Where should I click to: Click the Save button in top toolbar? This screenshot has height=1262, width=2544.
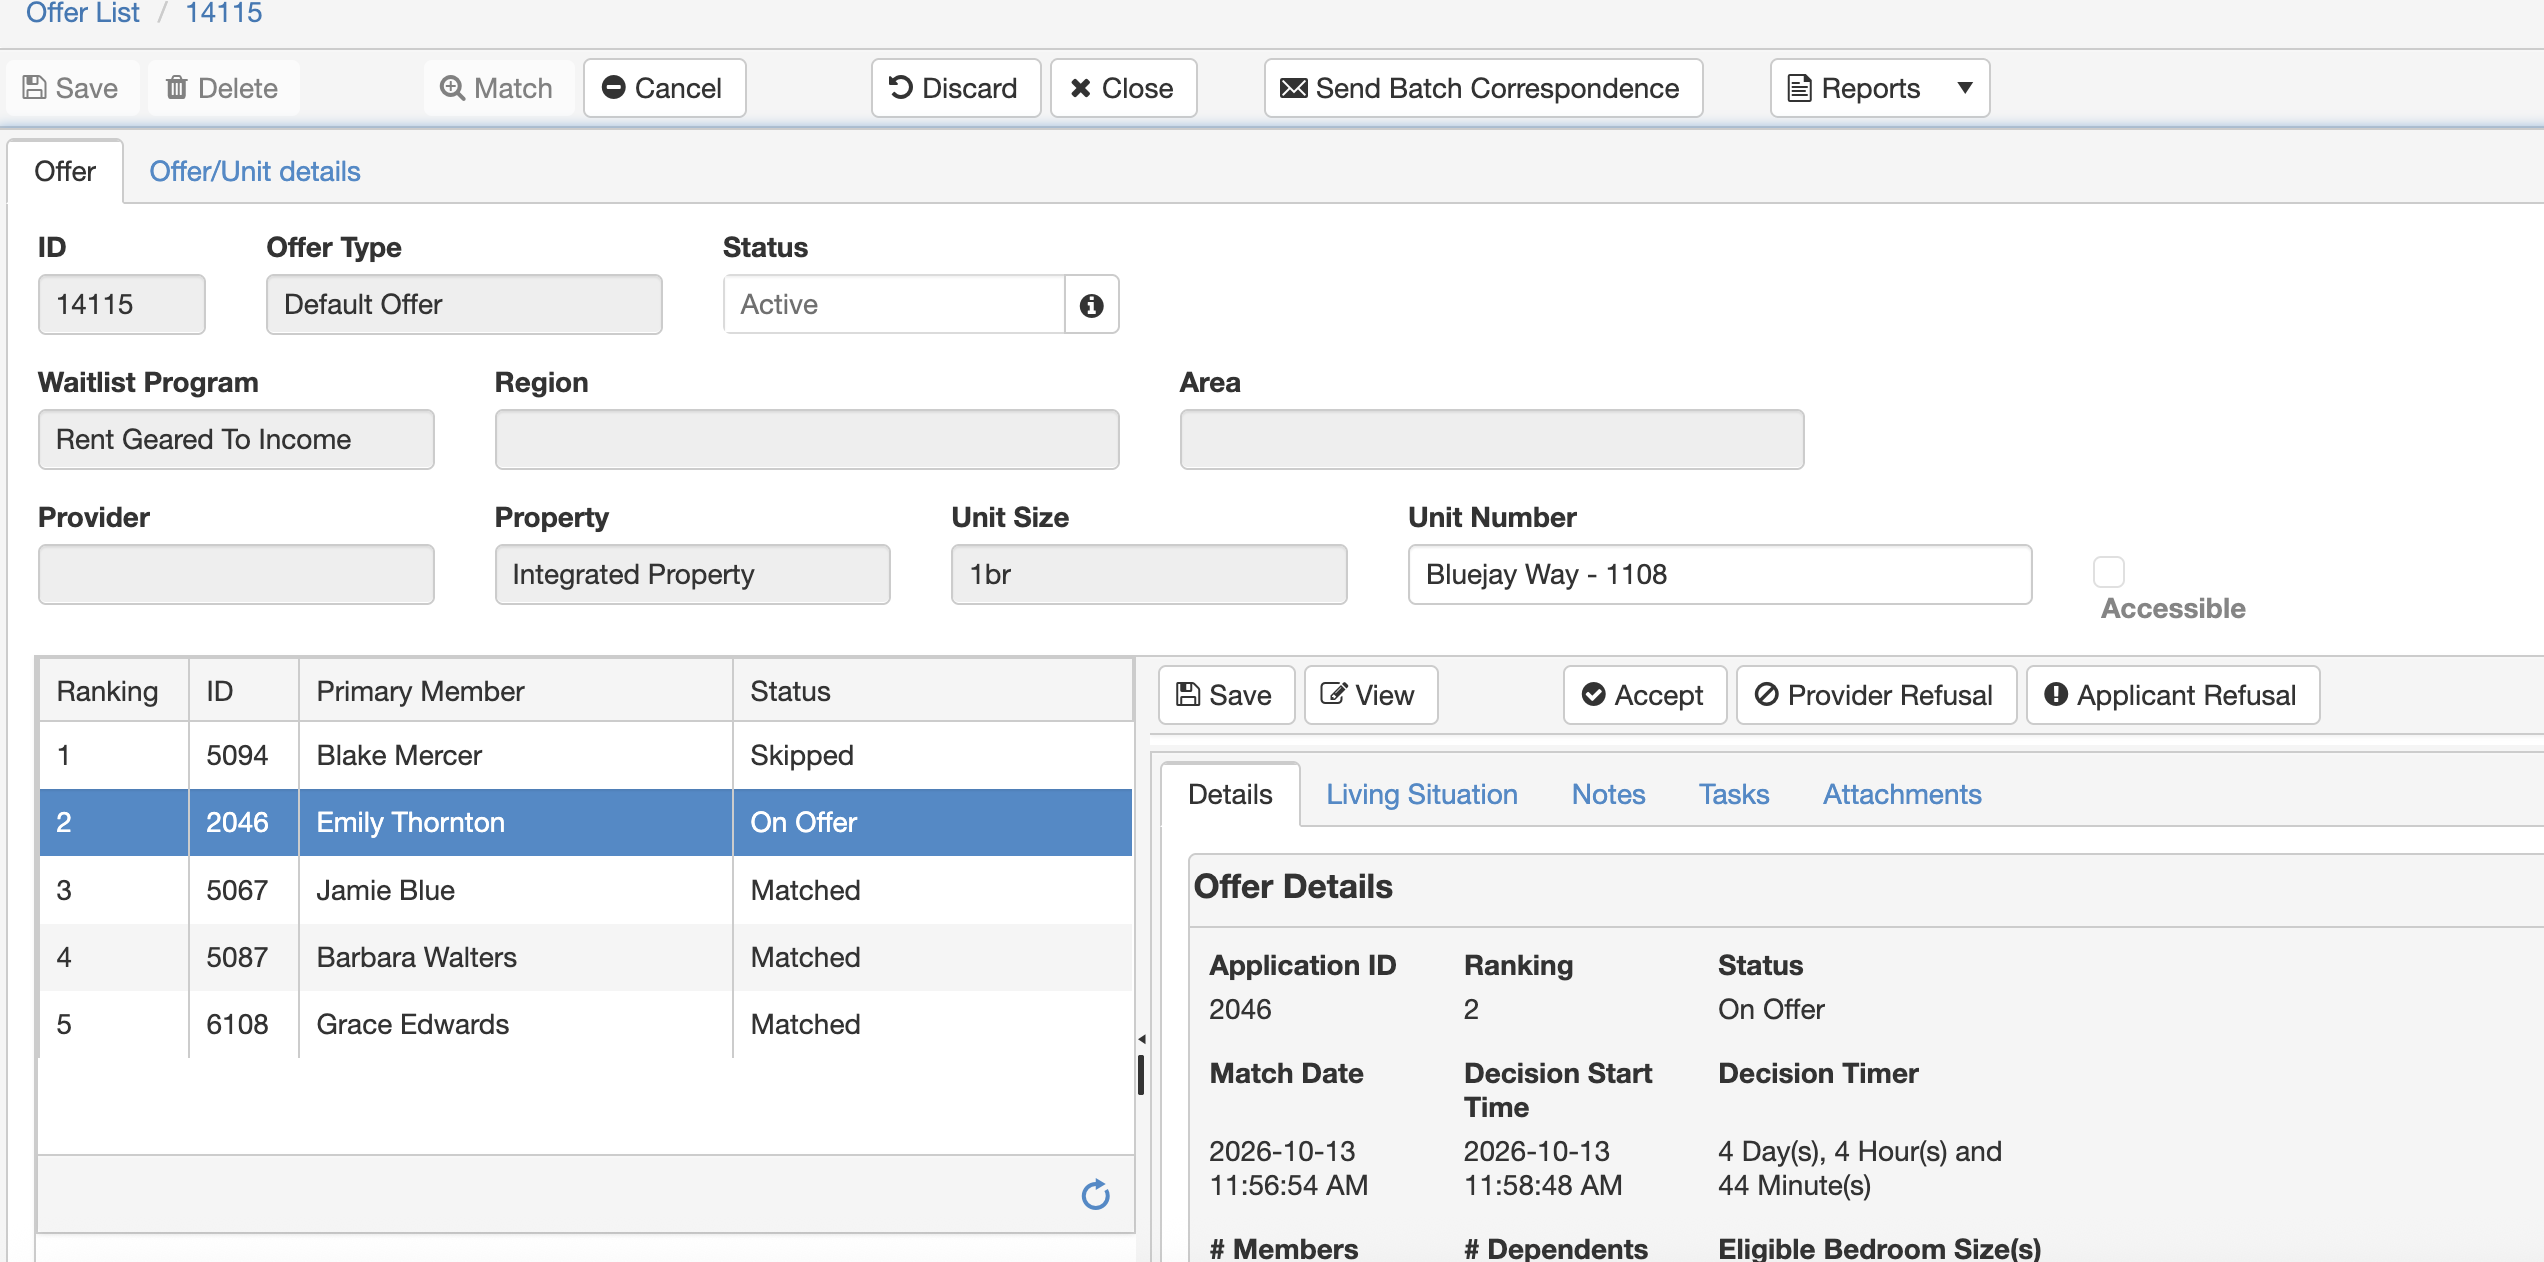pos(71,88)
